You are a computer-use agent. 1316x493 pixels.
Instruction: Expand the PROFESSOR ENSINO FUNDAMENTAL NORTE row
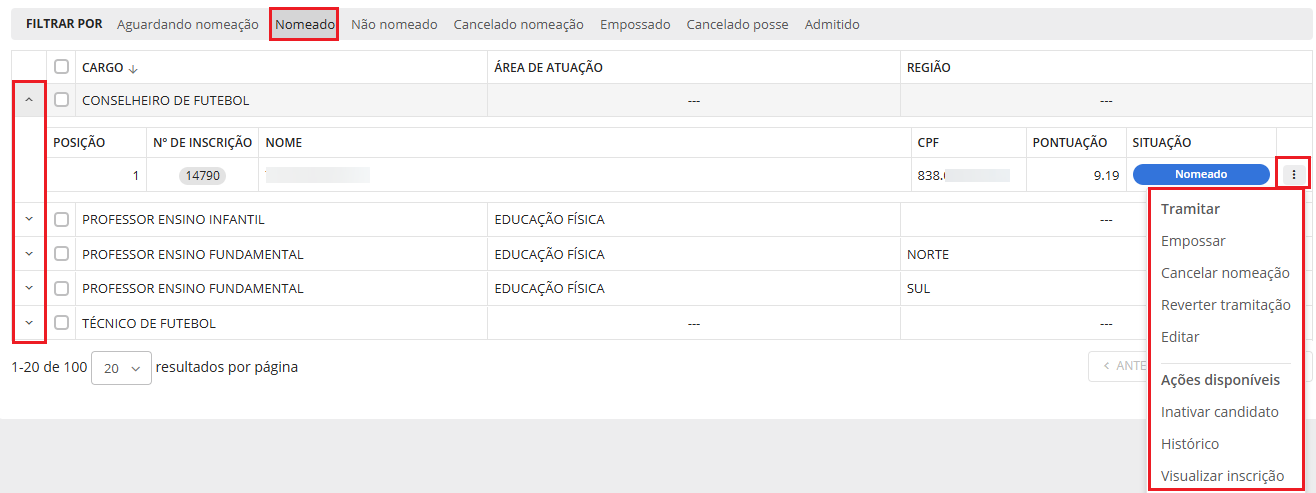[x=28, y=254]
